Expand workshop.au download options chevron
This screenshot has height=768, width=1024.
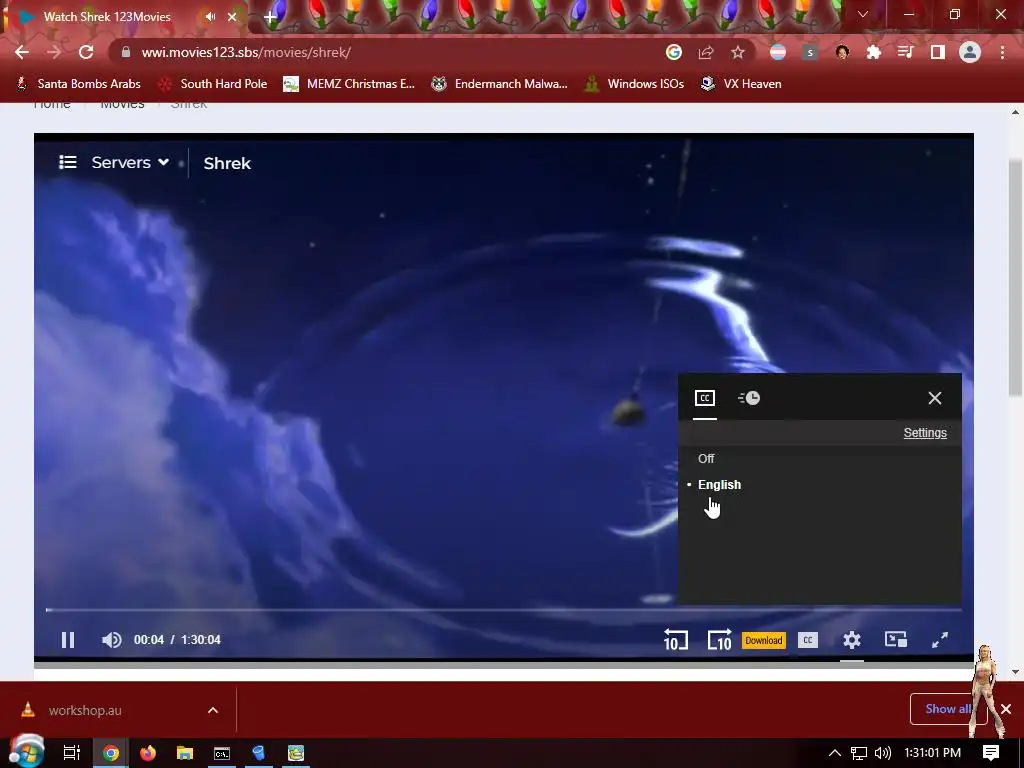point(213,710)
